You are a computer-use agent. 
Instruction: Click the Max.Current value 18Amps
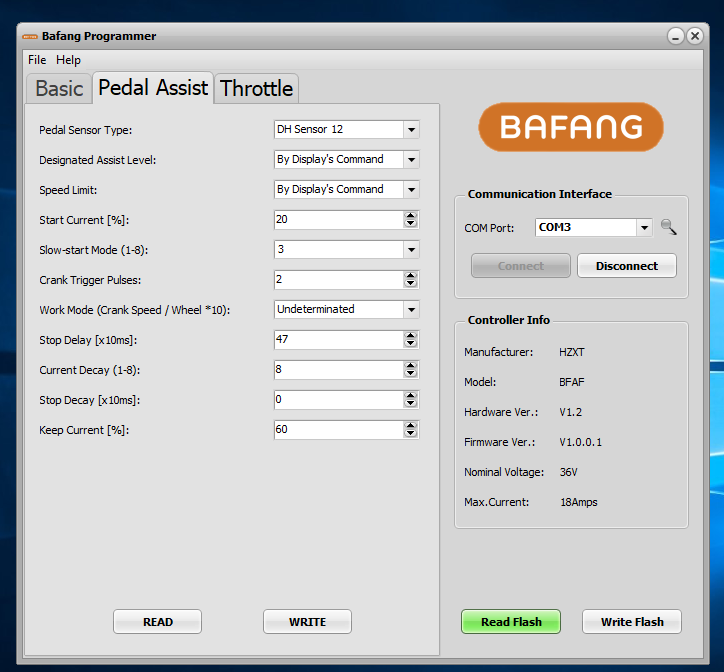click(579, 502)
